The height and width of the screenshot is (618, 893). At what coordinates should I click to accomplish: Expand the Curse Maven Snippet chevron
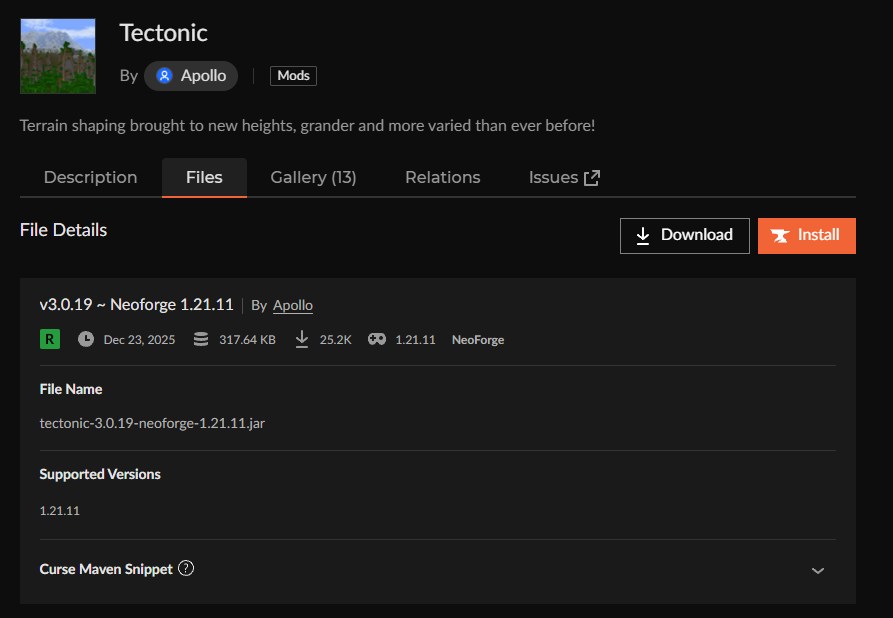click(817, 570)
